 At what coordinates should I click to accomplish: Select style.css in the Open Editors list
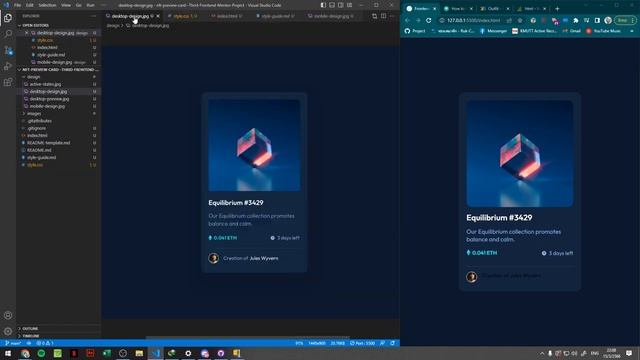coord(45,40)
